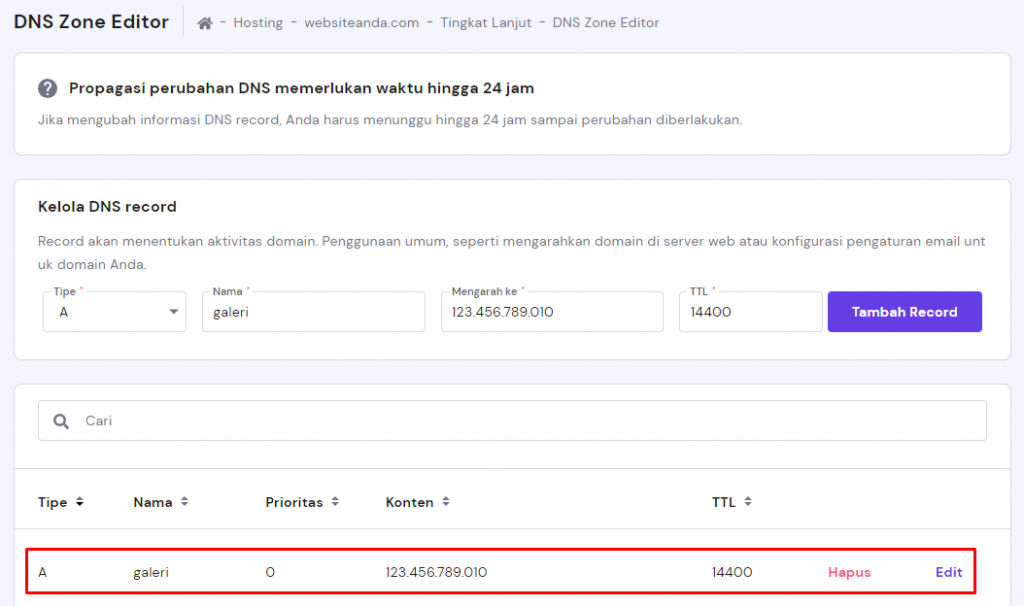Sort records using the Konten column arrows

(x=446, y=501)
